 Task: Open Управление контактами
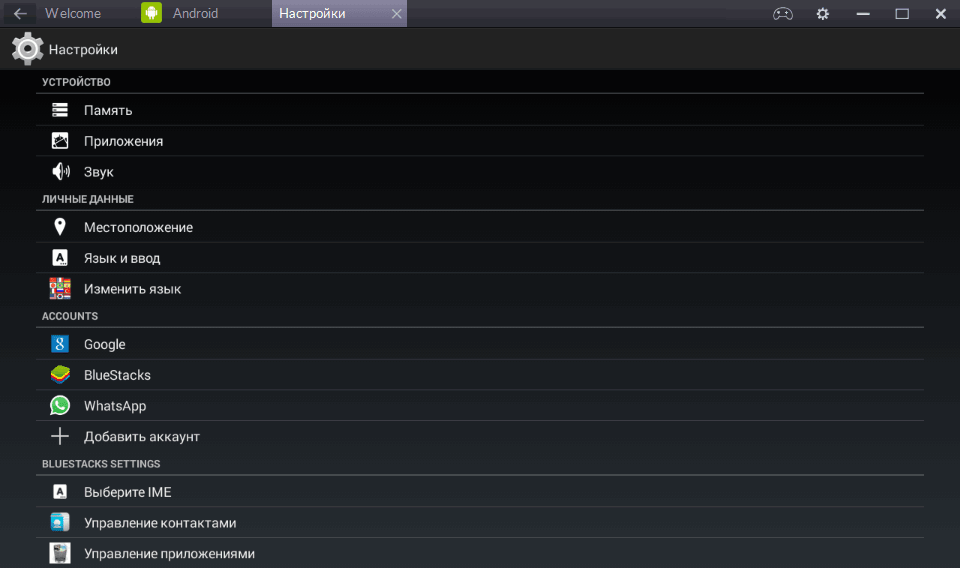[479, 523]
